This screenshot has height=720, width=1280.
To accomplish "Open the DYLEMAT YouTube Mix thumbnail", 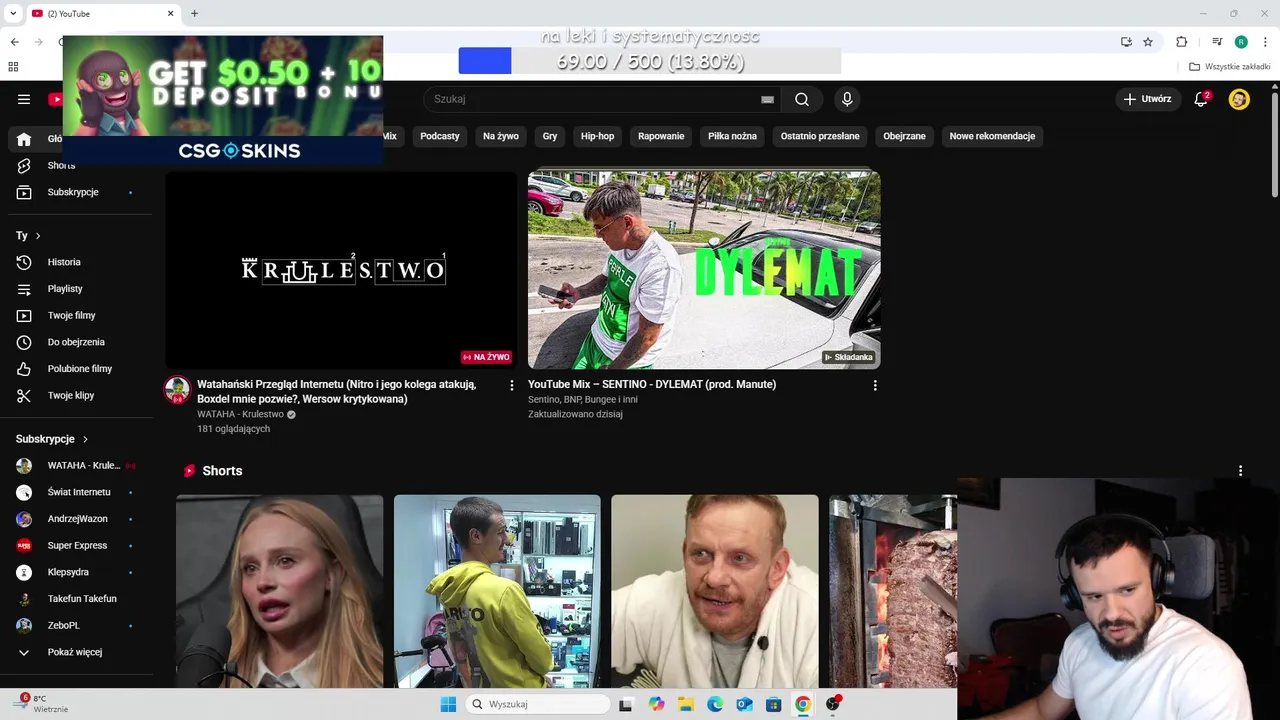I will [704, 269].
